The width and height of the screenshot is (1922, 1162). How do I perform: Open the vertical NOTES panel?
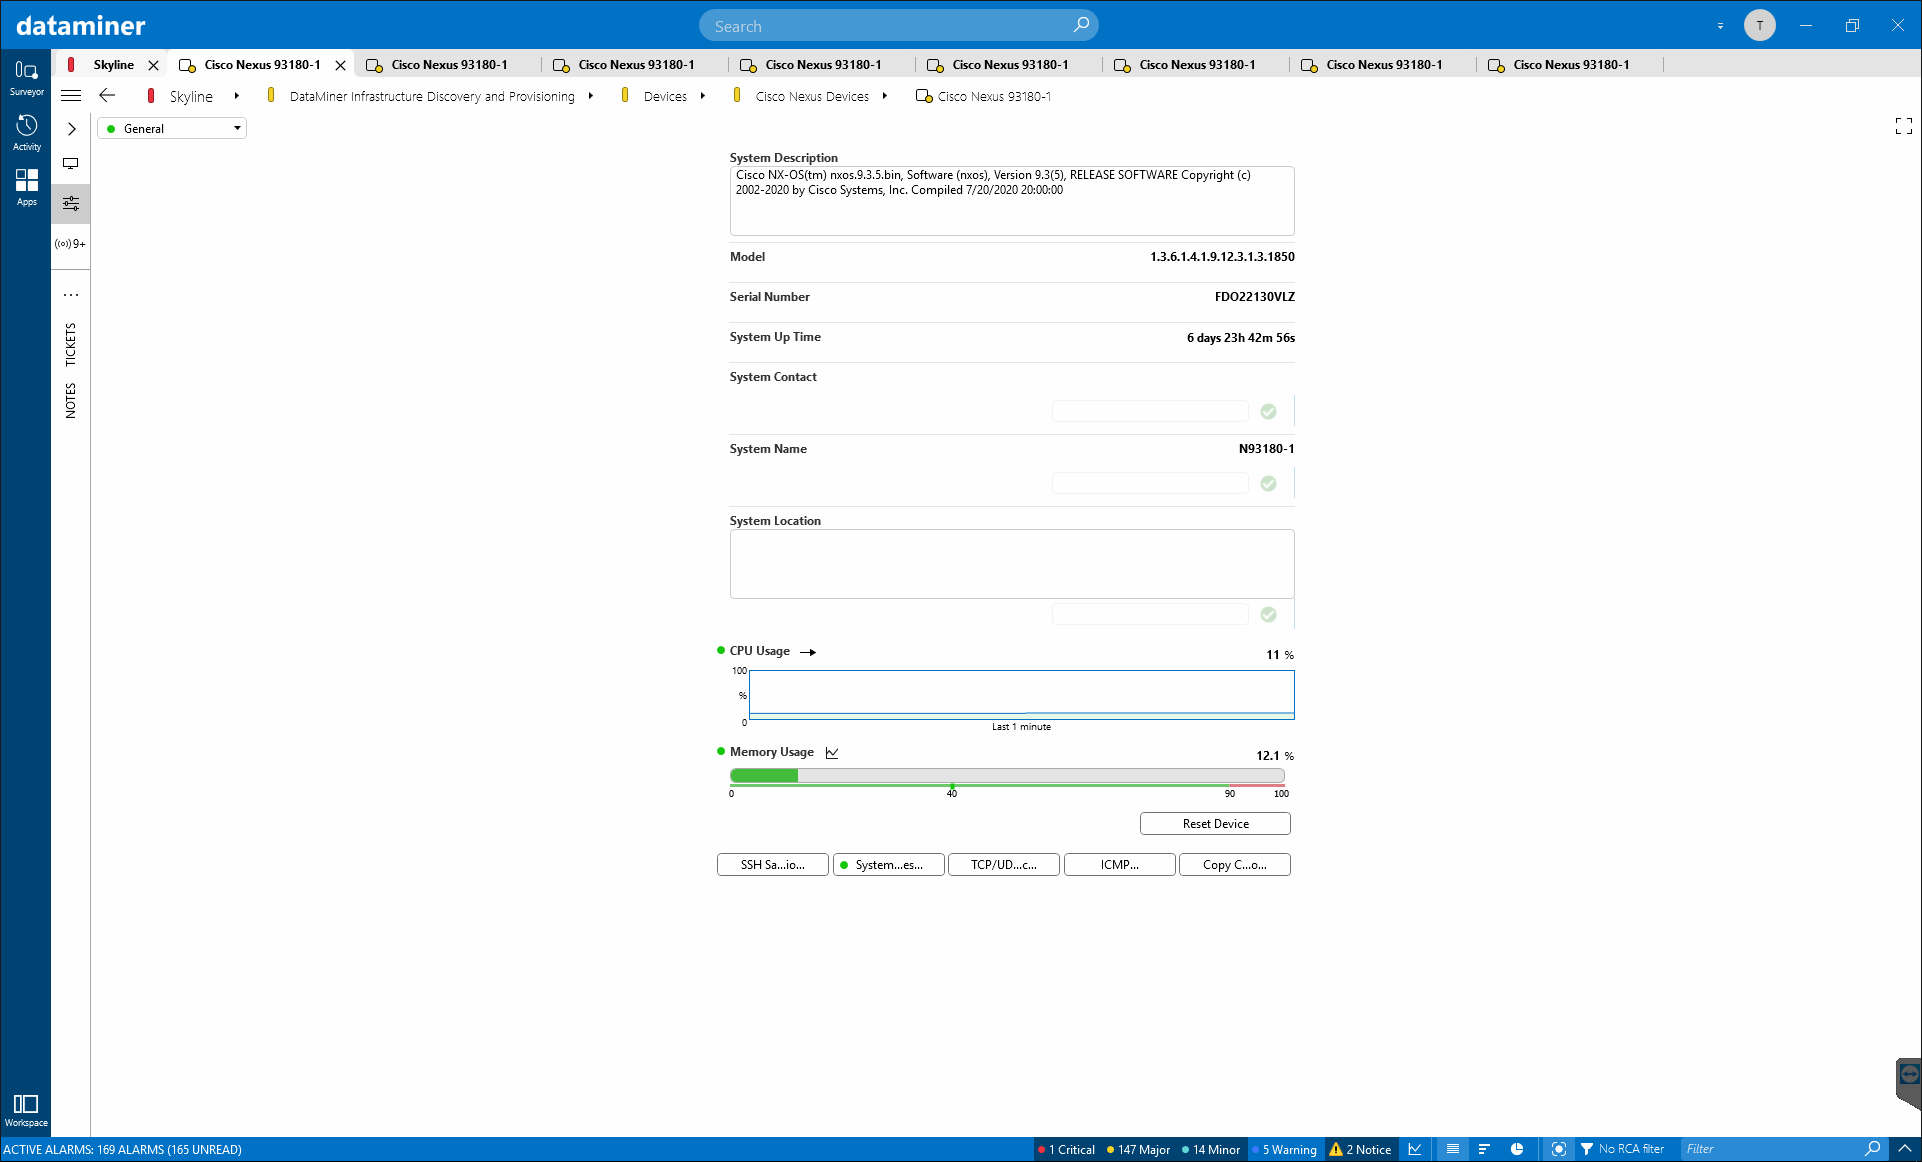click(x=71, y=400)
